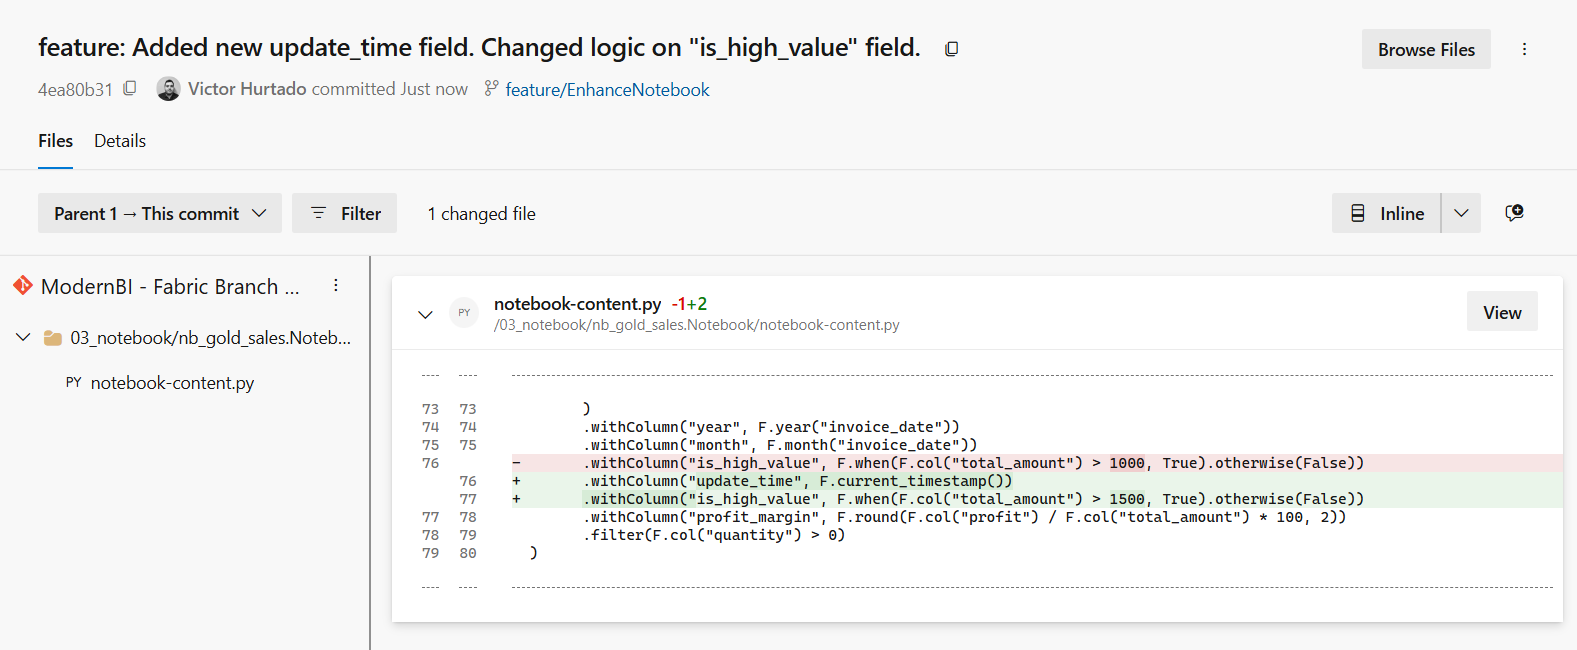The width and height of the screenshot is (1577, 650).
Task: Click the commit title heading text
Action: 479,47
